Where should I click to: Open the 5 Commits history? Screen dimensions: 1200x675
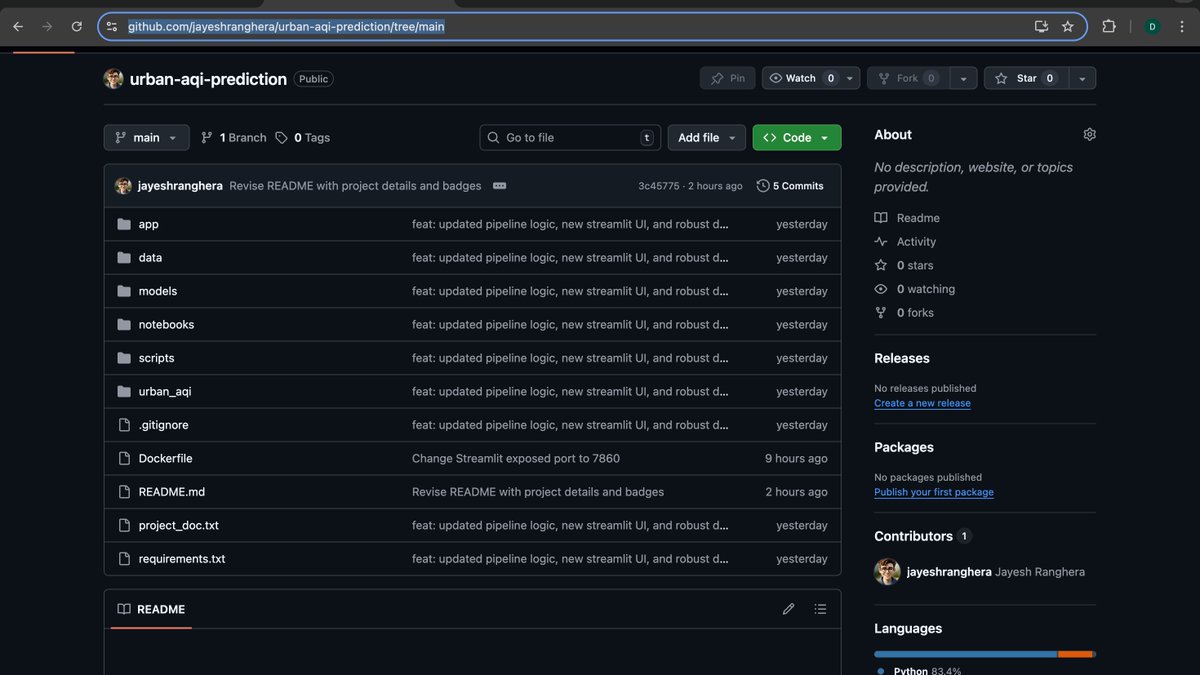pos(790,186)
